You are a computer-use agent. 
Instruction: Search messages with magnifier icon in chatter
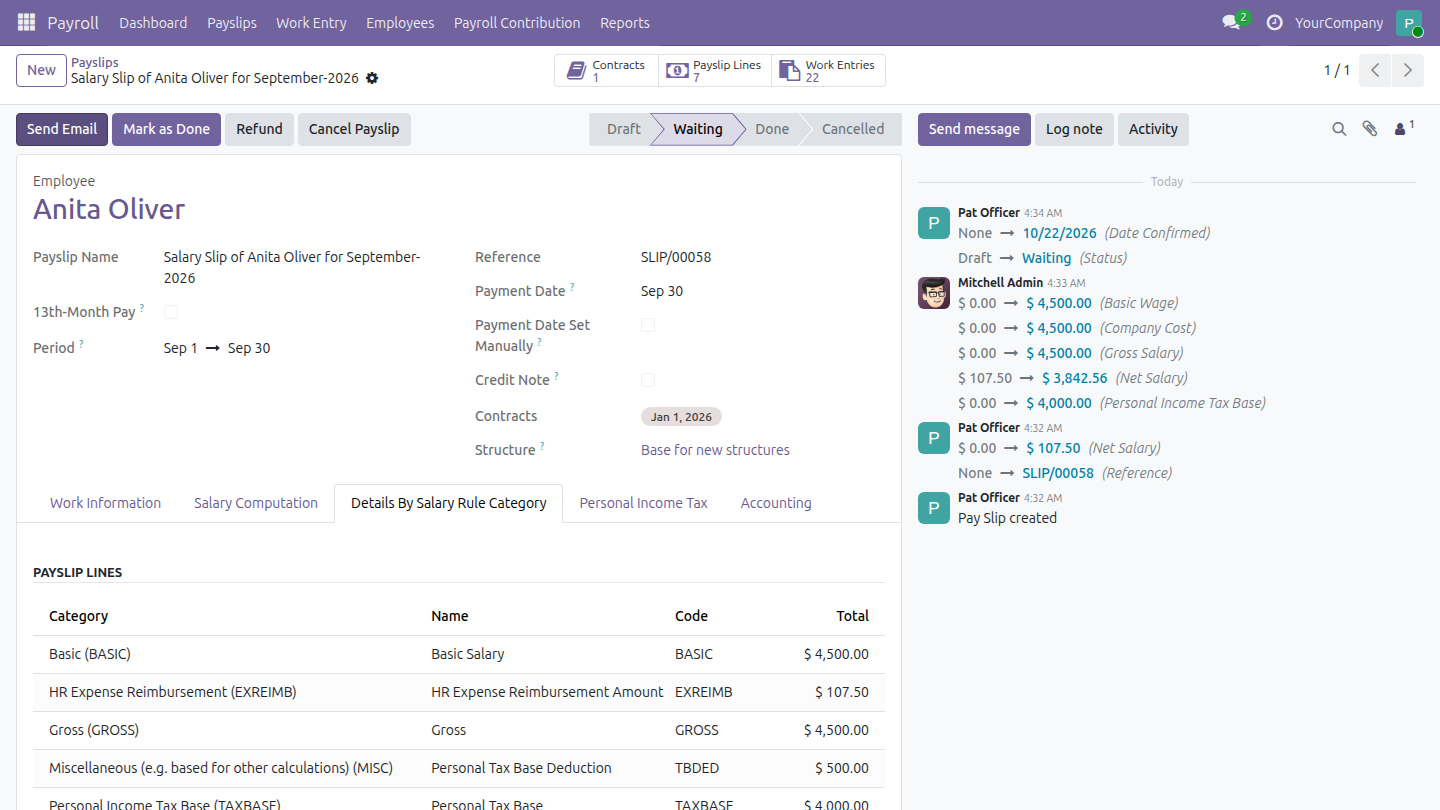(x=1339, y=129)
